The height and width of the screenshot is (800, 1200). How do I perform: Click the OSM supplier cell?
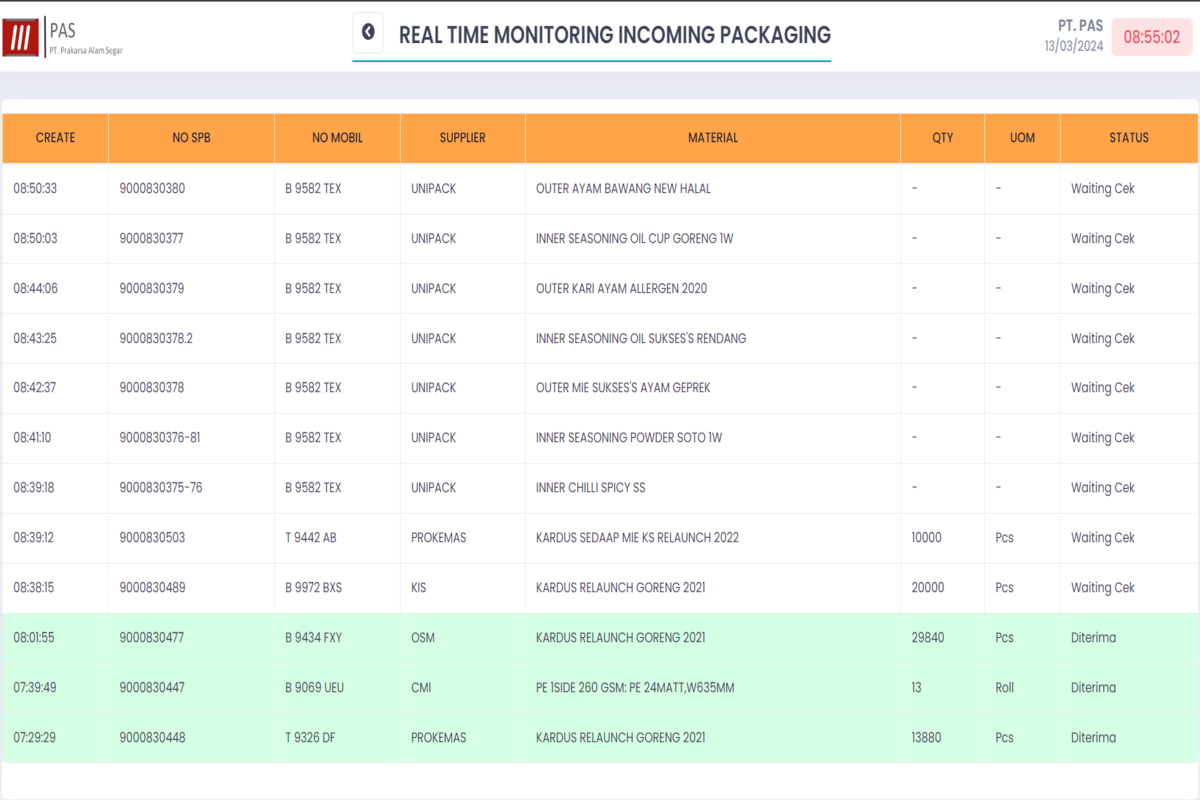(x=422, y=638)
